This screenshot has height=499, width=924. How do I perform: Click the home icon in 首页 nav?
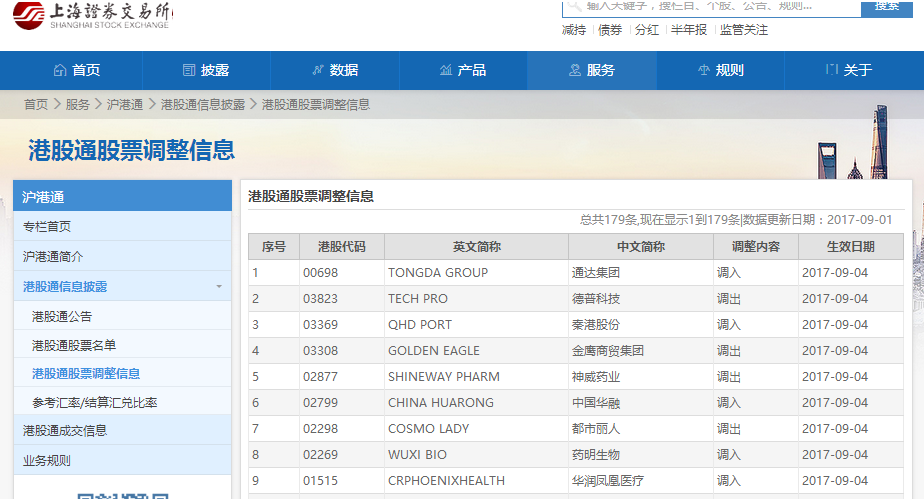(x=60, y=70)
